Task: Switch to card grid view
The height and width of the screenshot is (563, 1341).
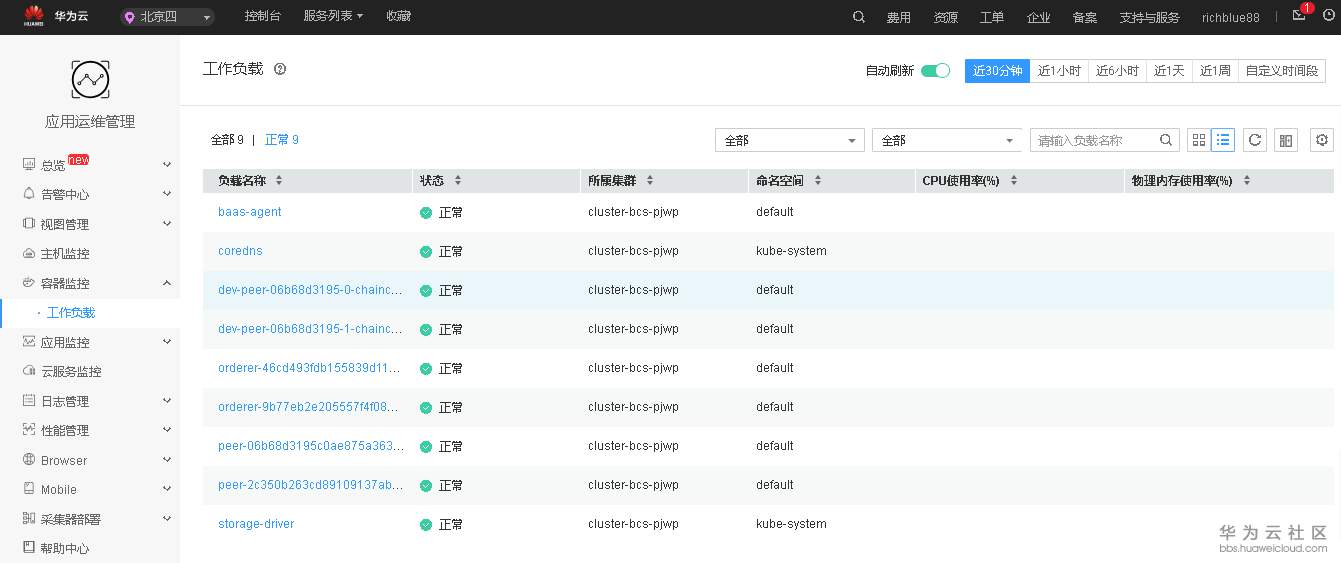Action: pos(1197,140)
